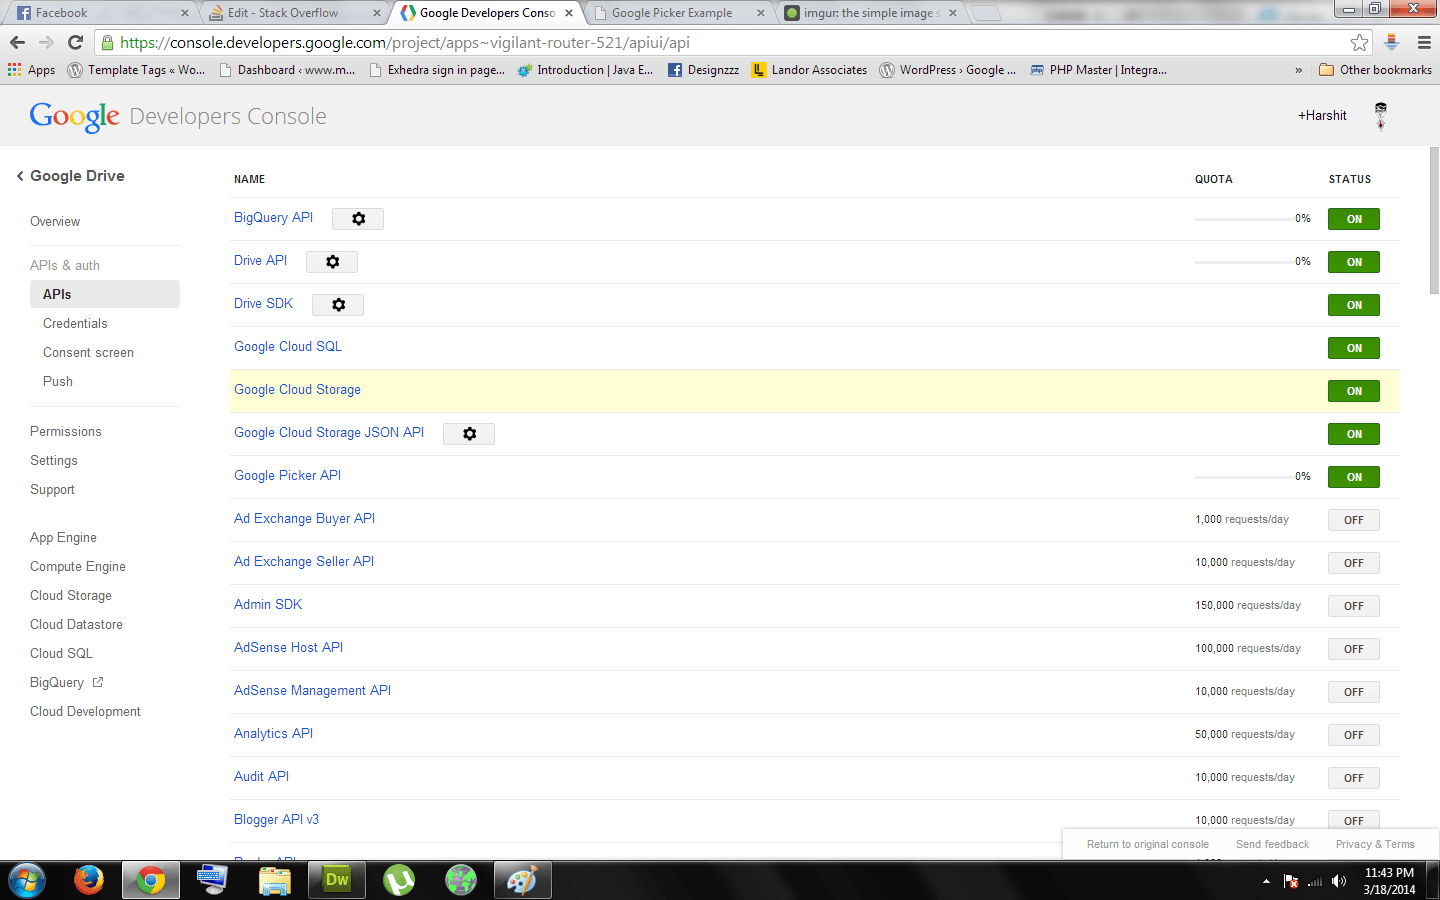Show hidden tray icons arrow
1440x900 pixels.
pyautogui.click(x=1266, y=881)
